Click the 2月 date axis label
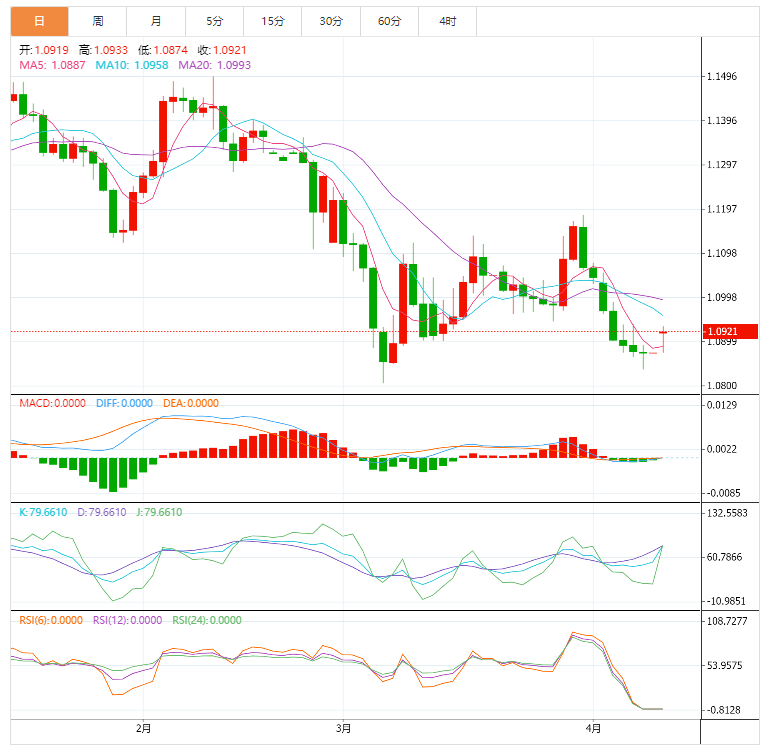 143,728
